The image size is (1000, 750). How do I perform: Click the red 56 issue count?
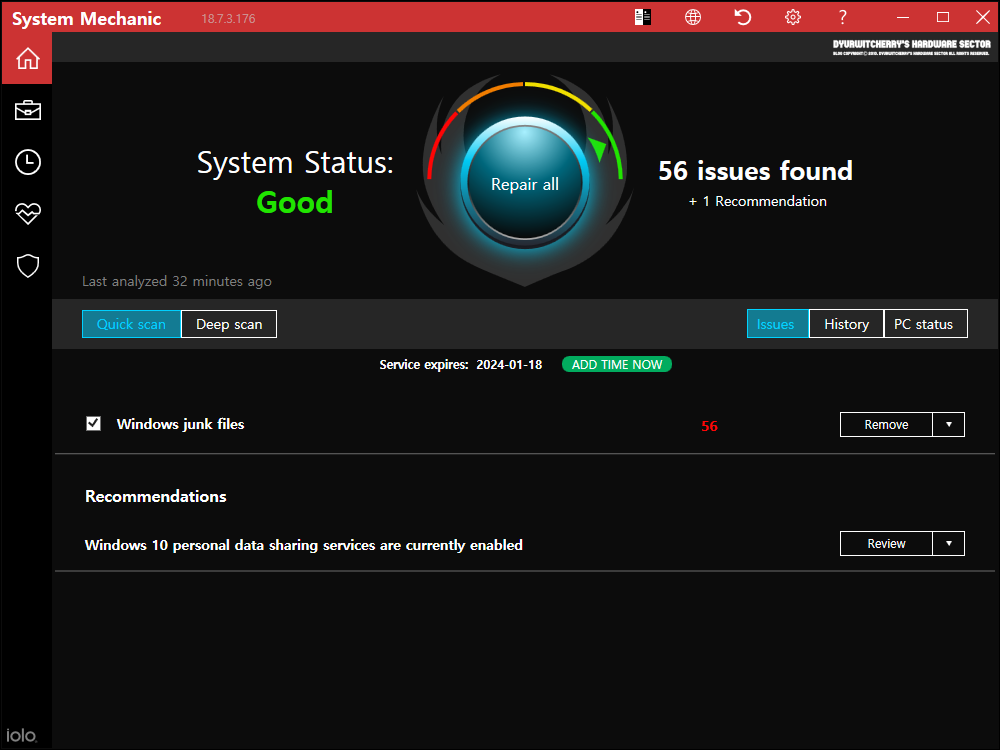709,426
